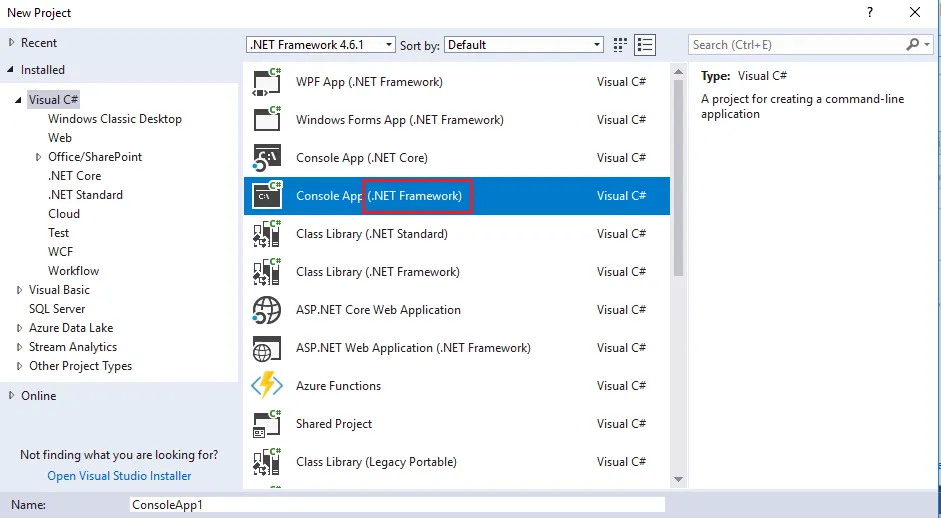941x518 pixels.
Task: Select the Workflow category
Action: [74, 271]
